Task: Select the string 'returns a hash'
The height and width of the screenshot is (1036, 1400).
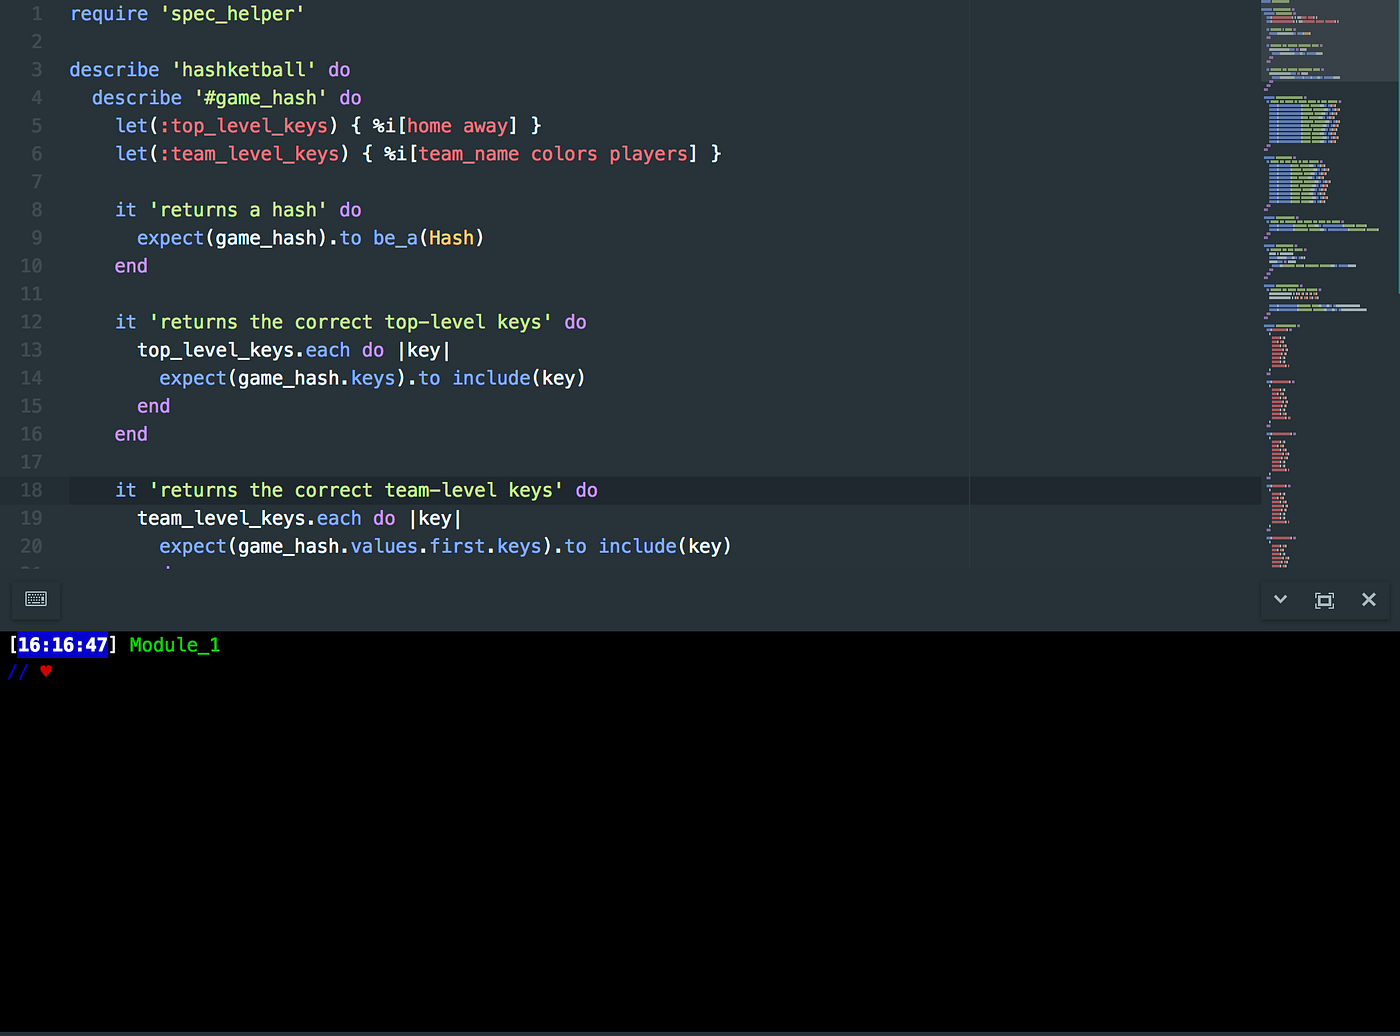Action: (238, 209)
